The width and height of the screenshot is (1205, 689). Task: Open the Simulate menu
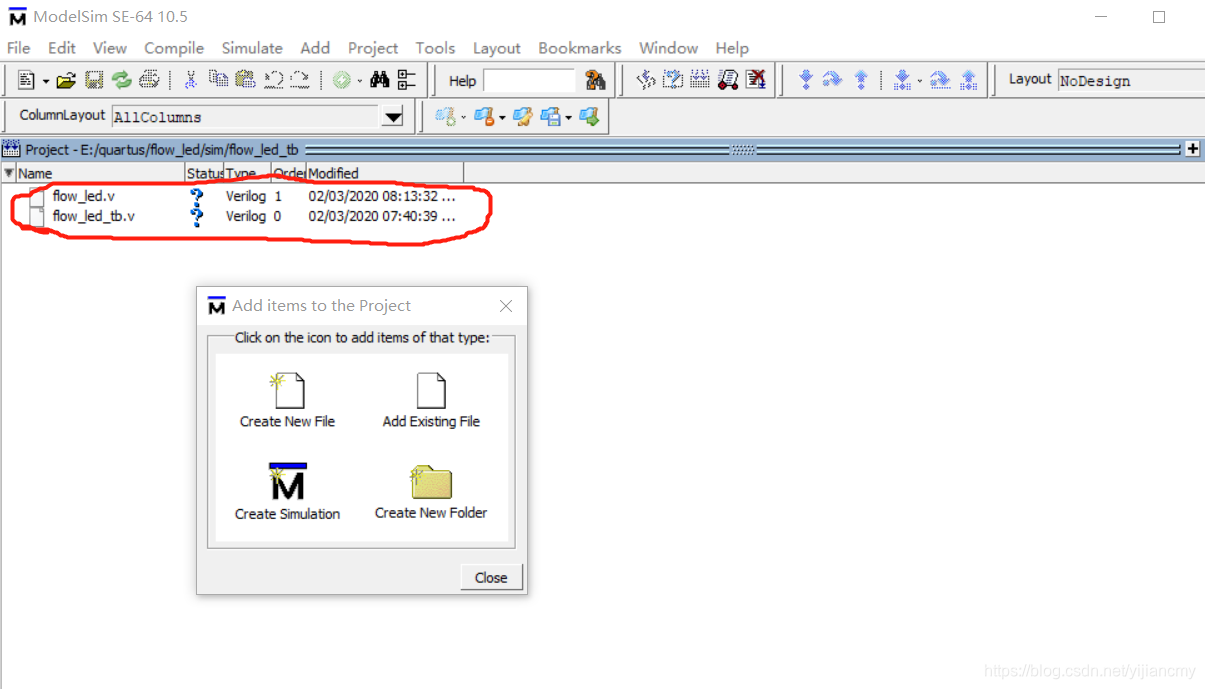point(252,48)
